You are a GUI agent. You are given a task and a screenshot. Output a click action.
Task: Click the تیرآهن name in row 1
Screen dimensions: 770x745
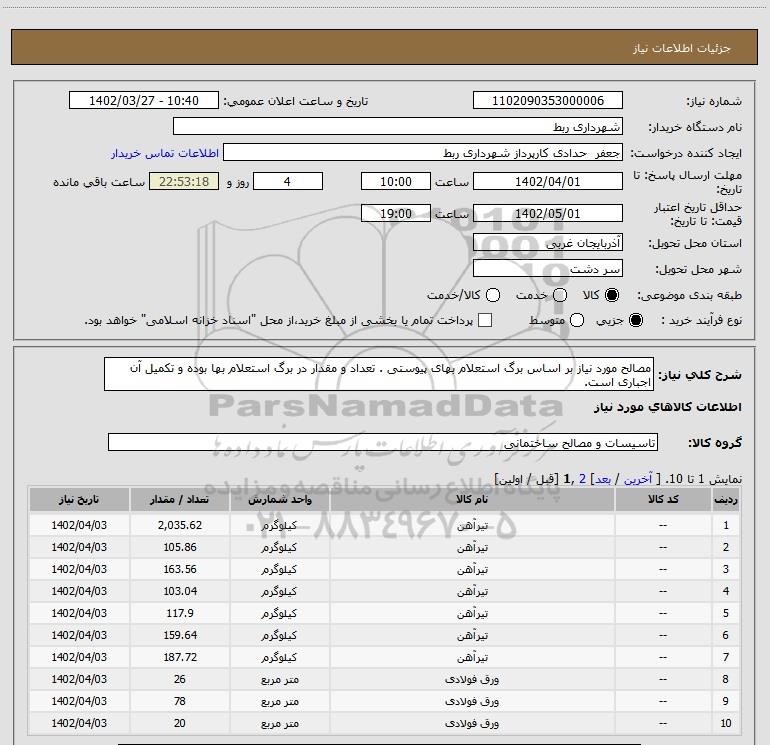click(x=472, y=525)
